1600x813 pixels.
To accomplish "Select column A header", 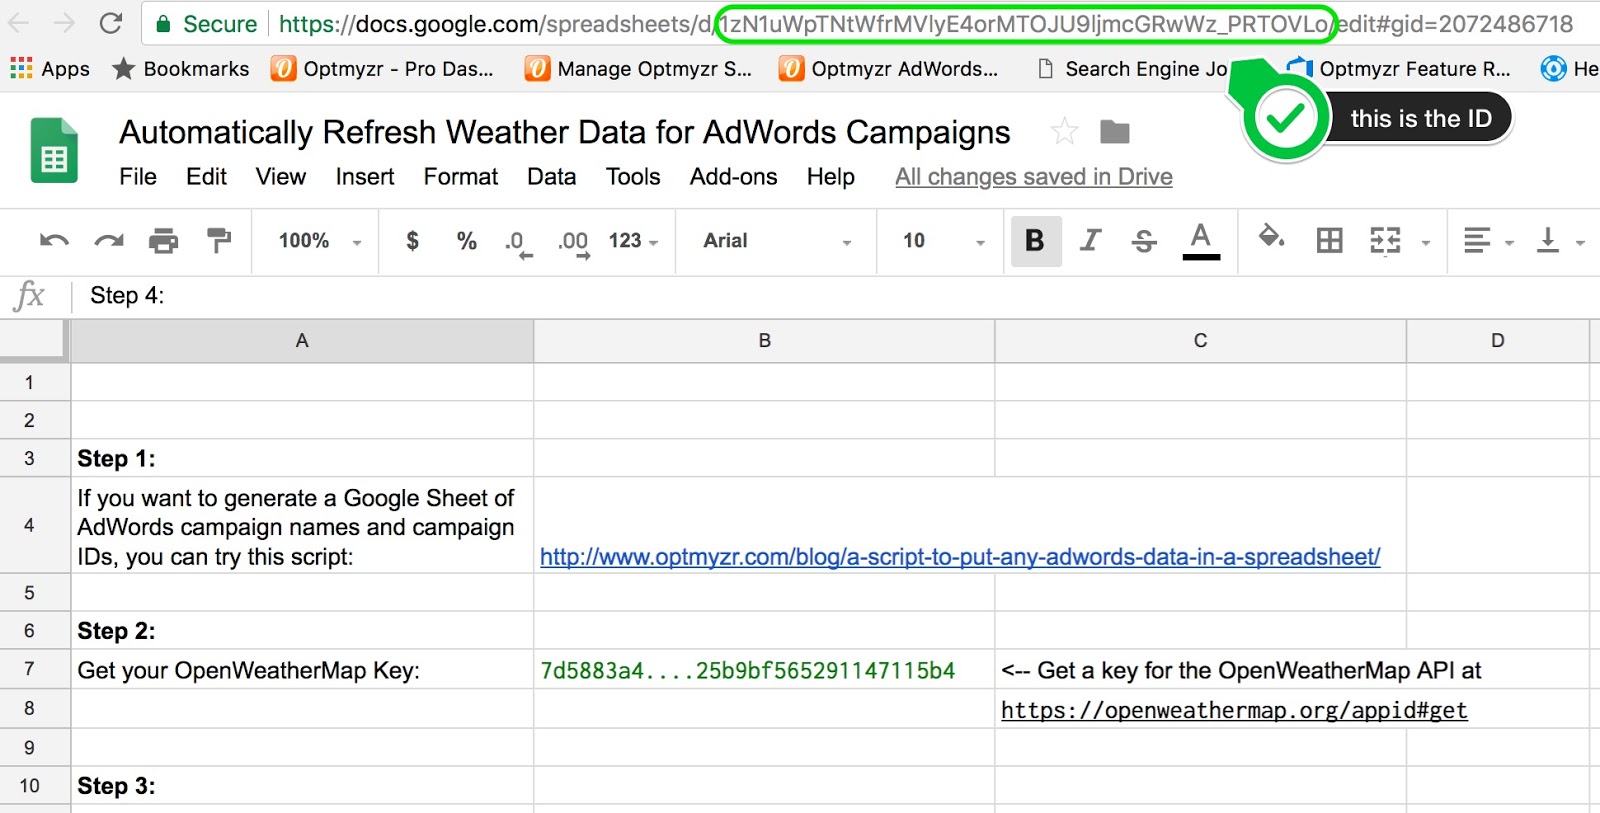I will point(302,341).
